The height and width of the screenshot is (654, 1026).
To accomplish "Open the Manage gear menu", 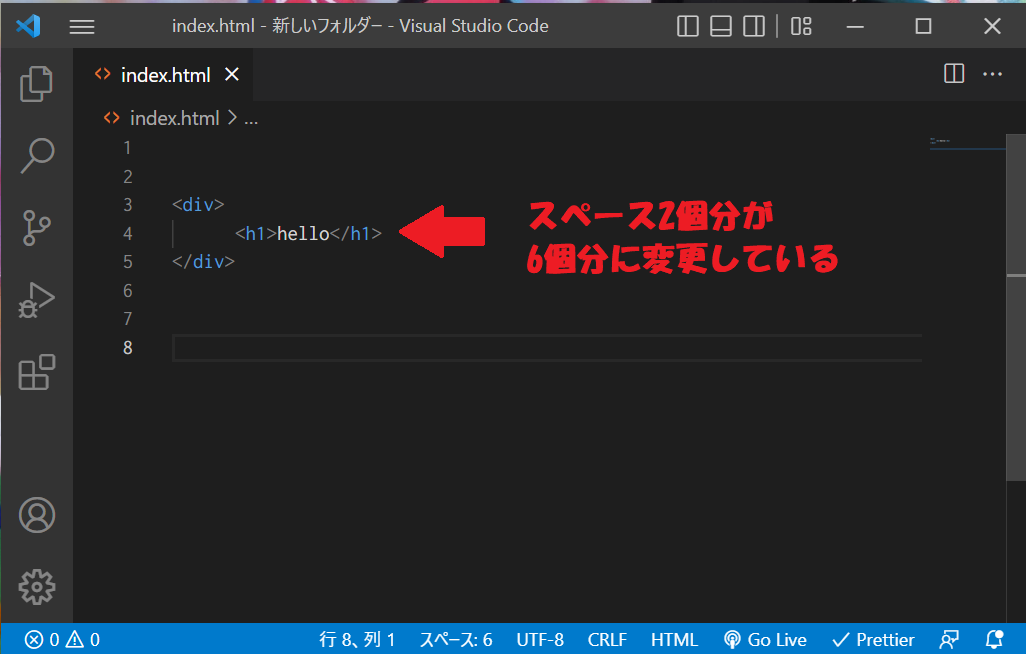I will (x=37, y=587).
